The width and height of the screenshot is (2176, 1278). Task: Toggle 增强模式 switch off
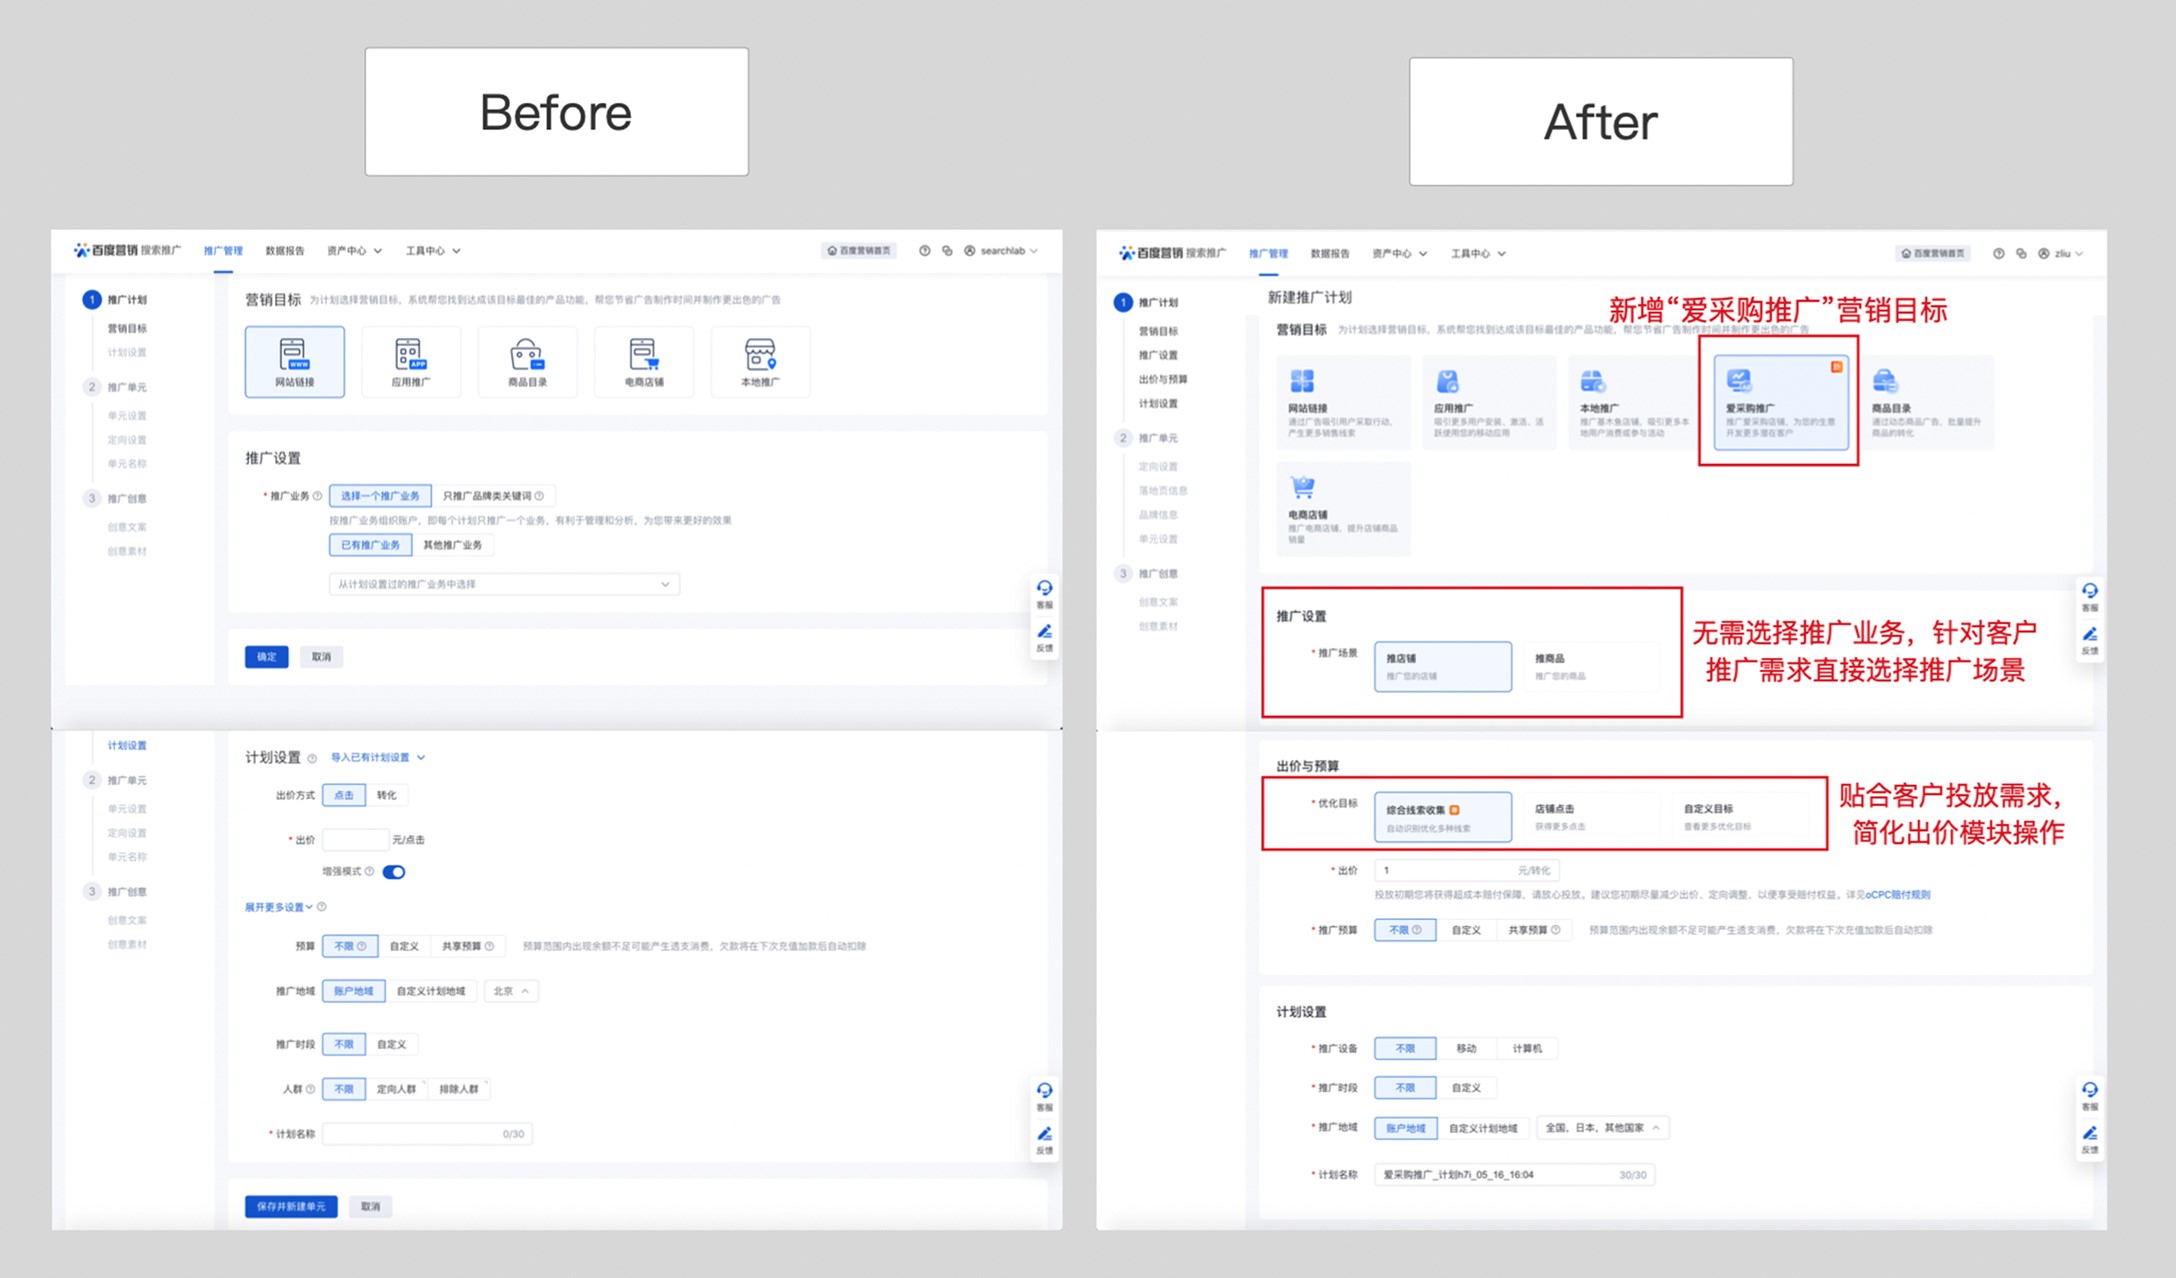coord(394,872)
